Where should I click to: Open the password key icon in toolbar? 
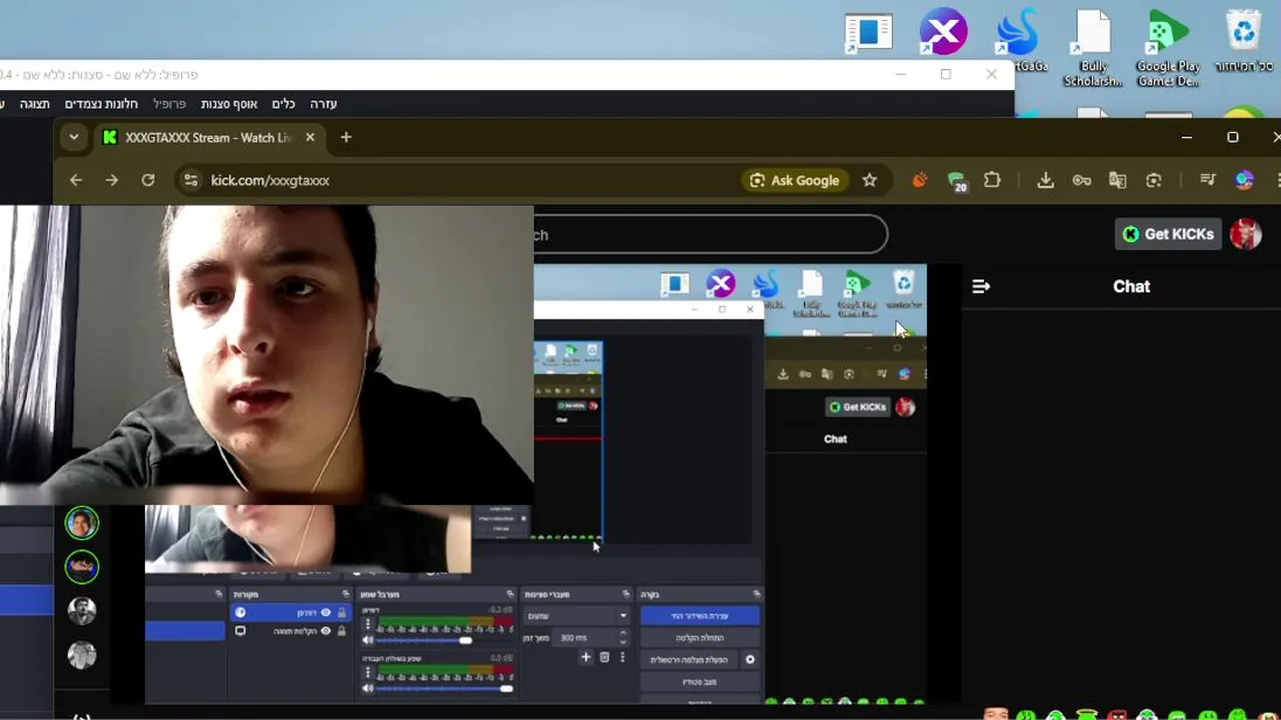1081,180
